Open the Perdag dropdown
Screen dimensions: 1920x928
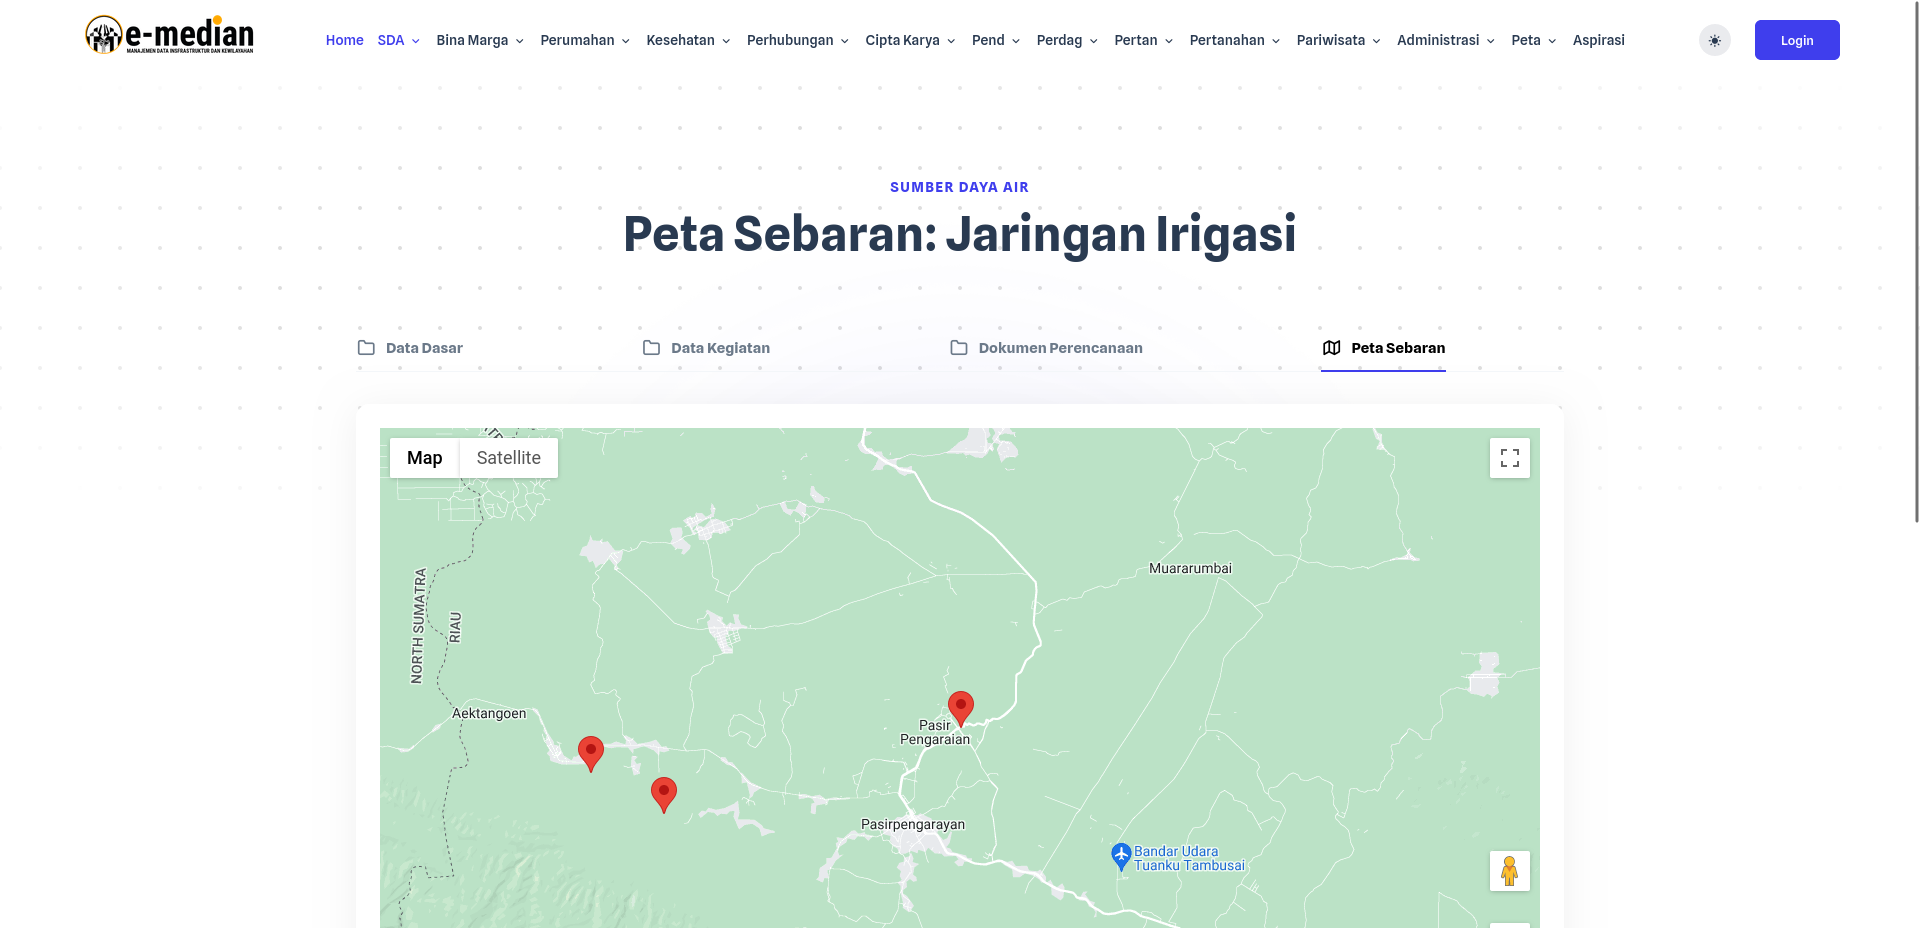[1067, 40]
